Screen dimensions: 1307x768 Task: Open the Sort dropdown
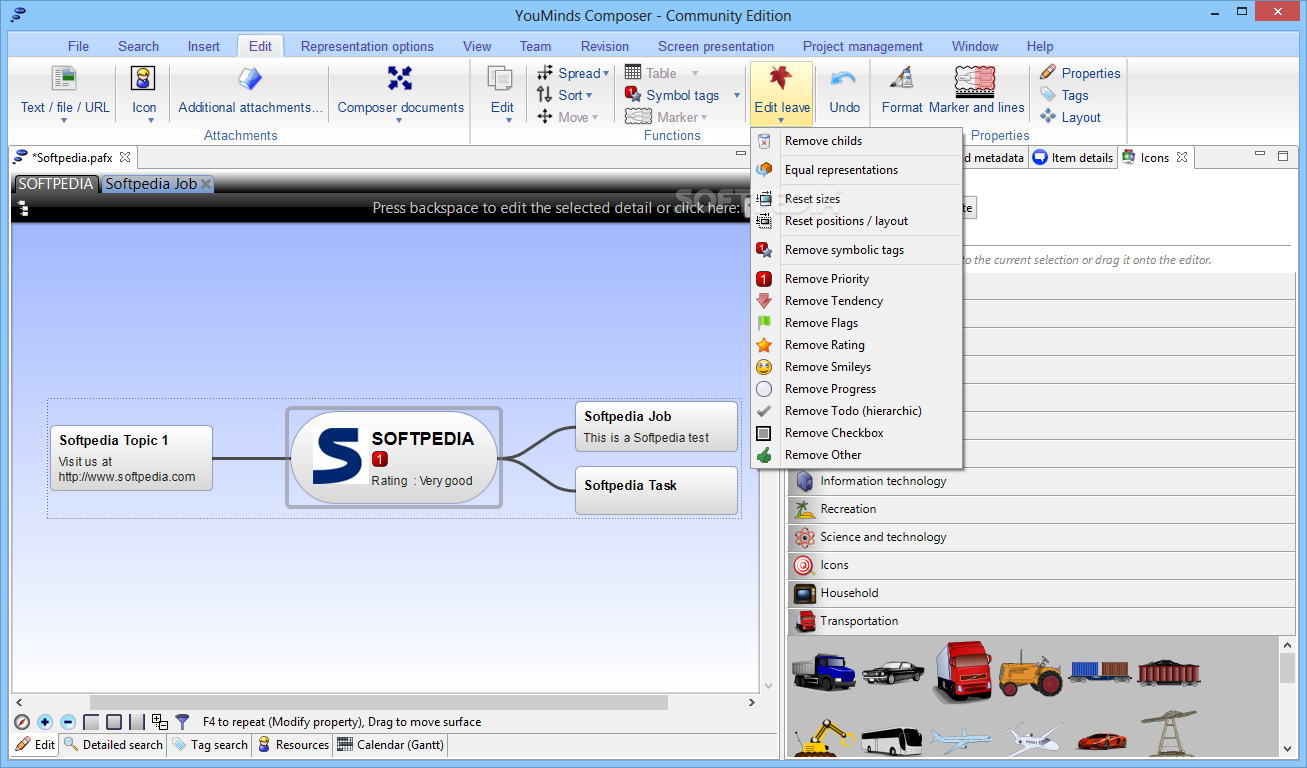point(565,95)
